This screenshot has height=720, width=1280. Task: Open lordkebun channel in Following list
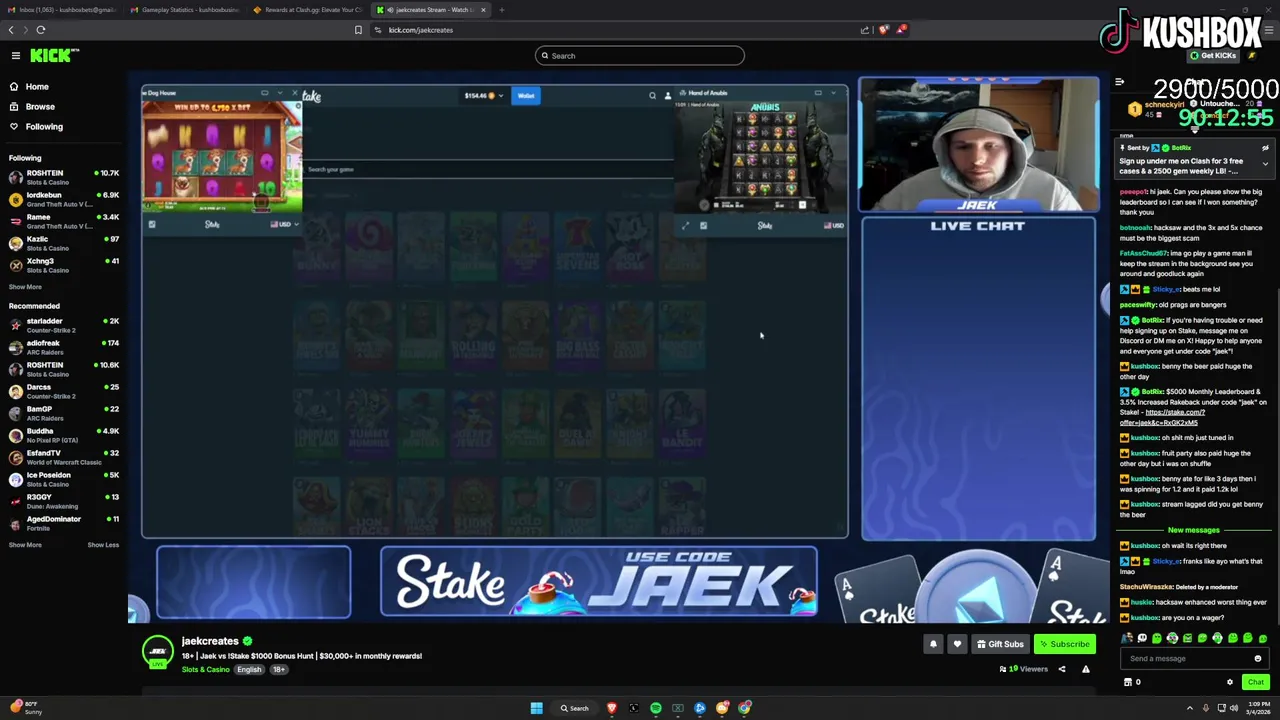64,199
